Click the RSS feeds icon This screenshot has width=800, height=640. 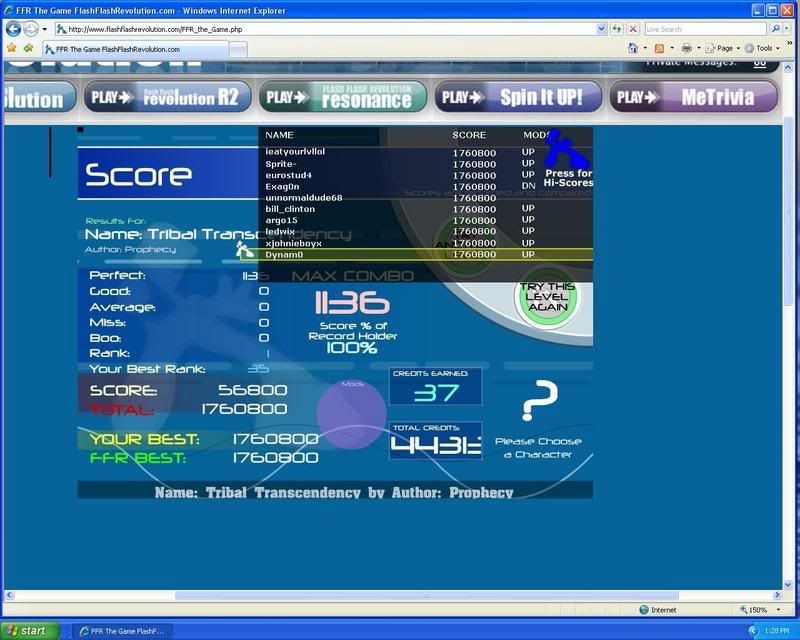[660, 48]
